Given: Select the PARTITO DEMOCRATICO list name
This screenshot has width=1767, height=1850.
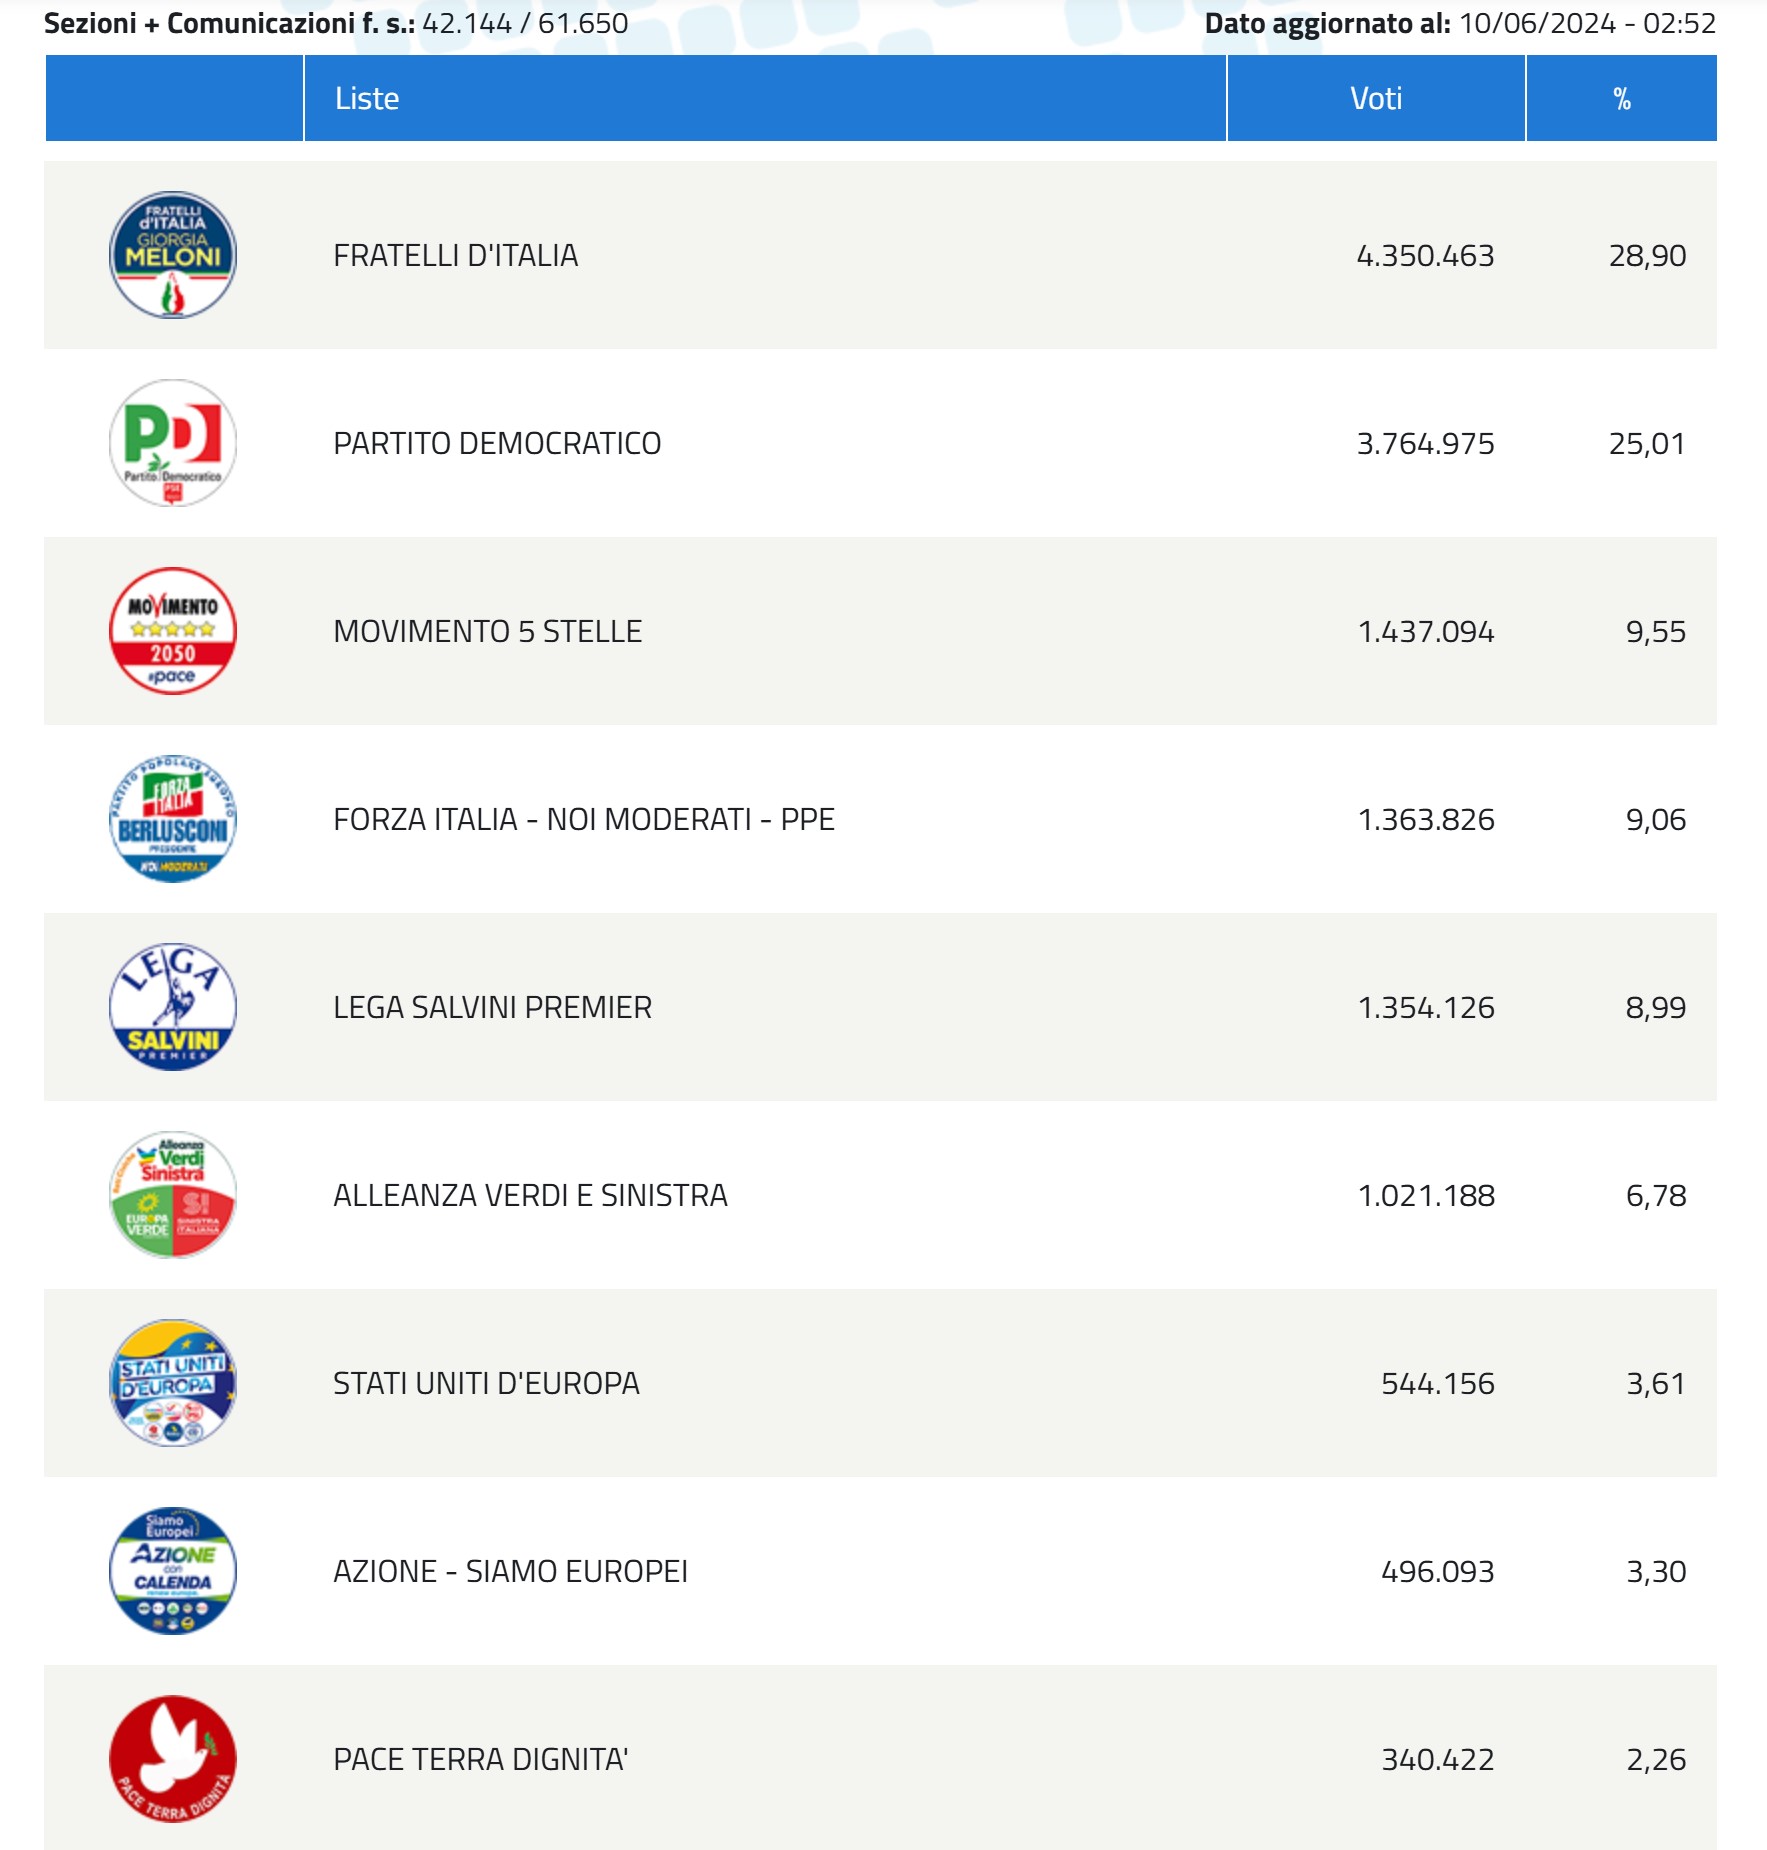Looking at the screenshot, I should pyautogui.click(x=497, y=444).
